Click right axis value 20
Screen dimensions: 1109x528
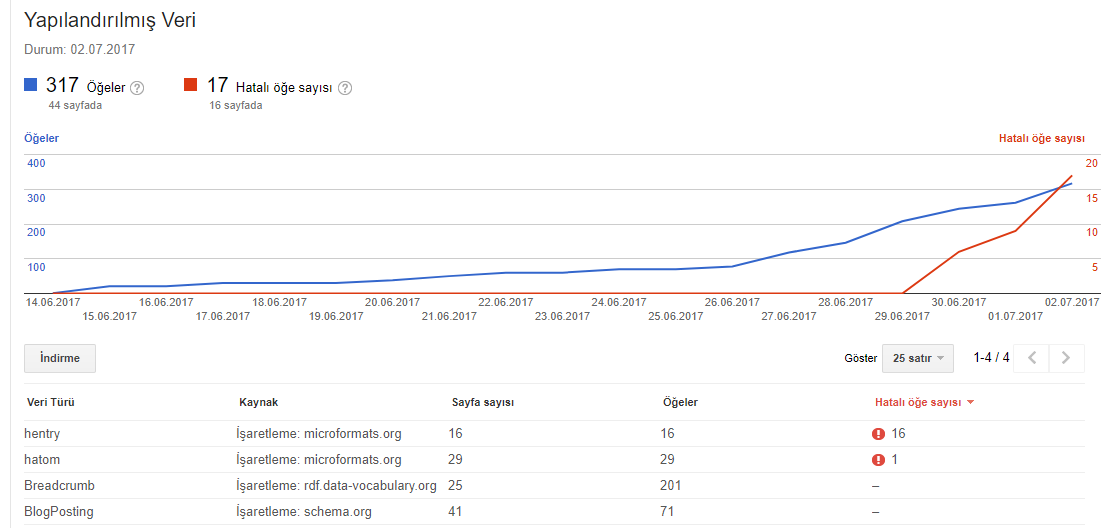(1092, 163)
